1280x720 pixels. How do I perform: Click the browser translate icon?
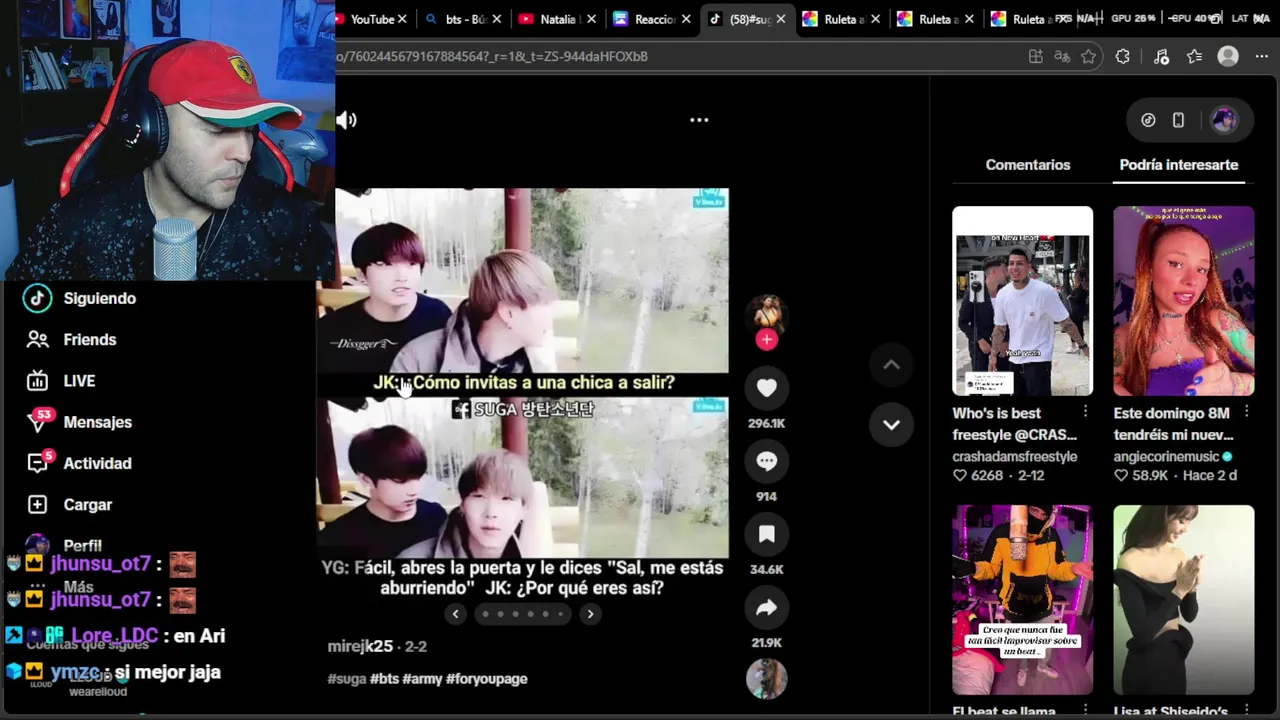click(1062, 57)
